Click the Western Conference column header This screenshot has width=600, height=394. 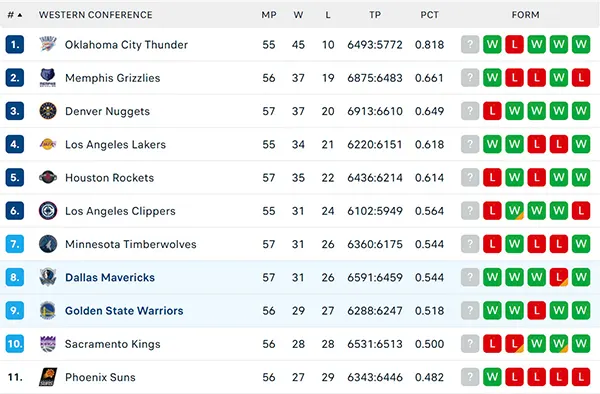(95, 15)
